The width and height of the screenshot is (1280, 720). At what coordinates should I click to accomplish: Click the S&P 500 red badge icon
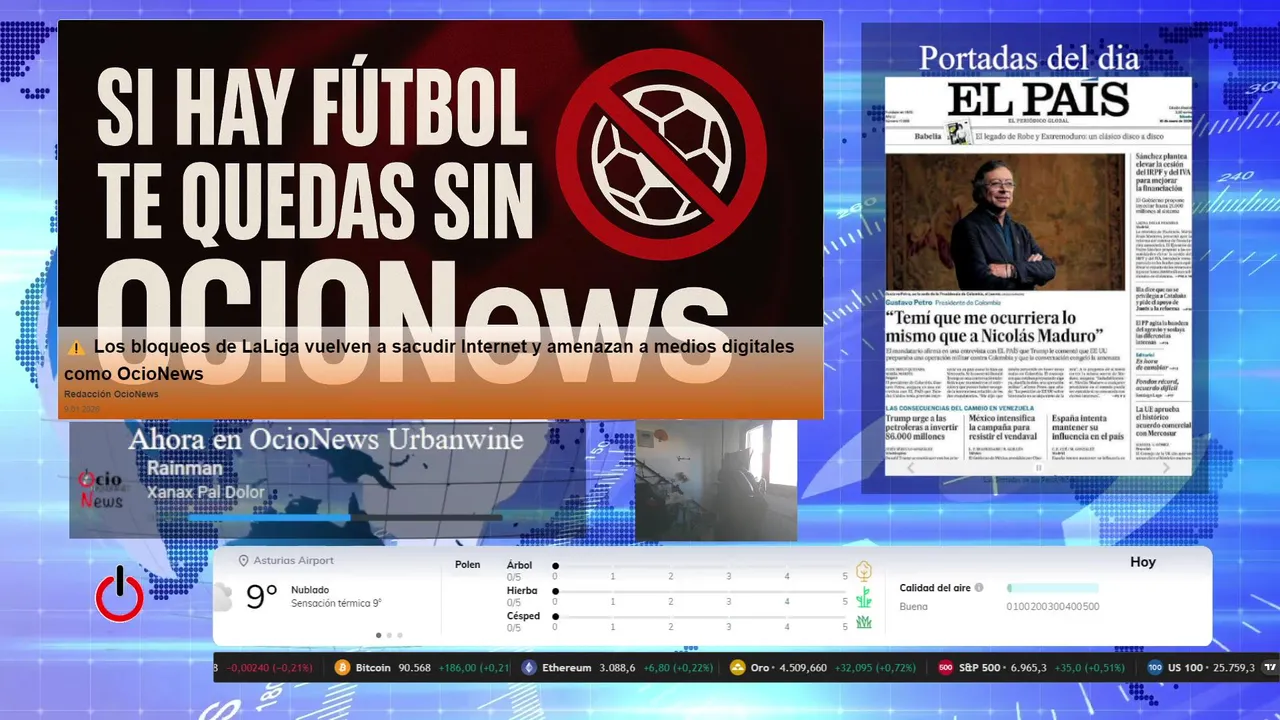click(945, 668)
